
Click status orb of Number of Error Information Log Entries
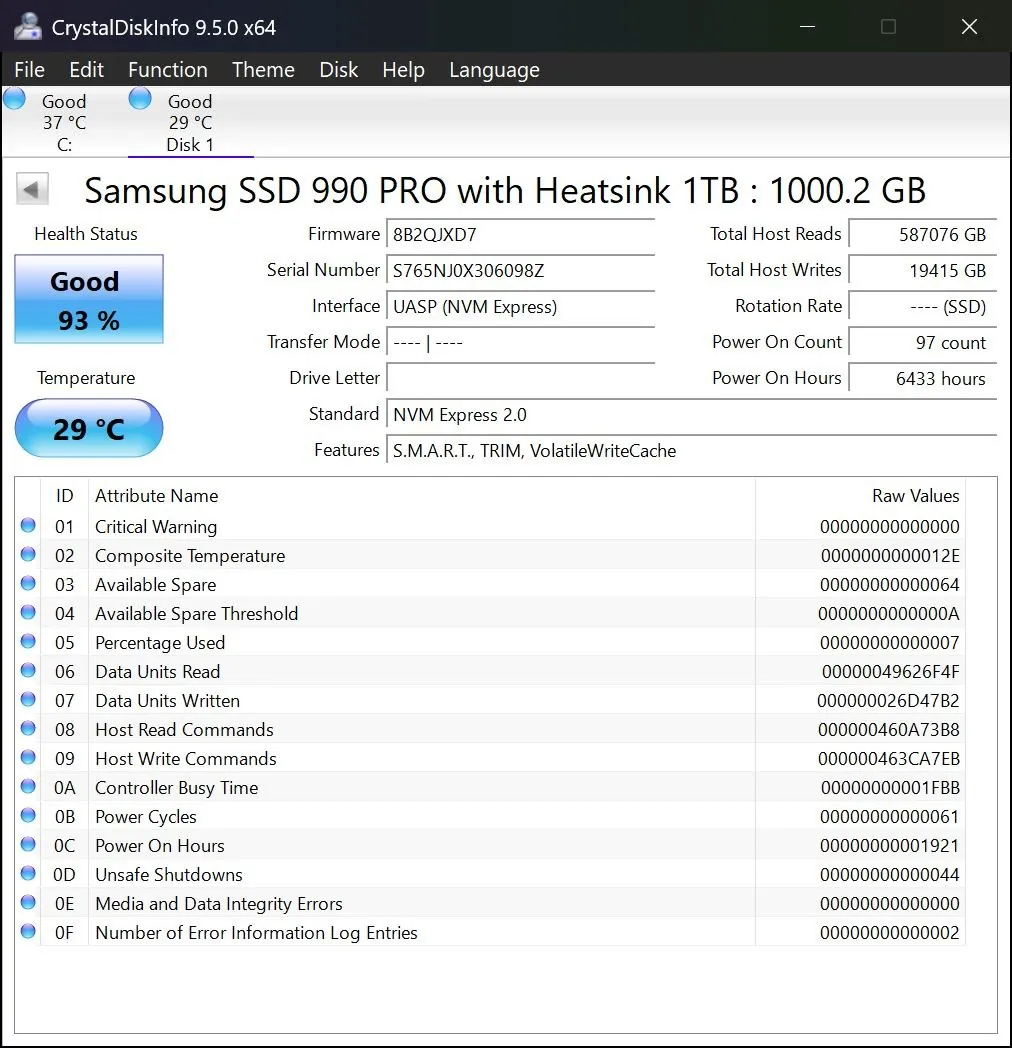(x=28, y=931)
